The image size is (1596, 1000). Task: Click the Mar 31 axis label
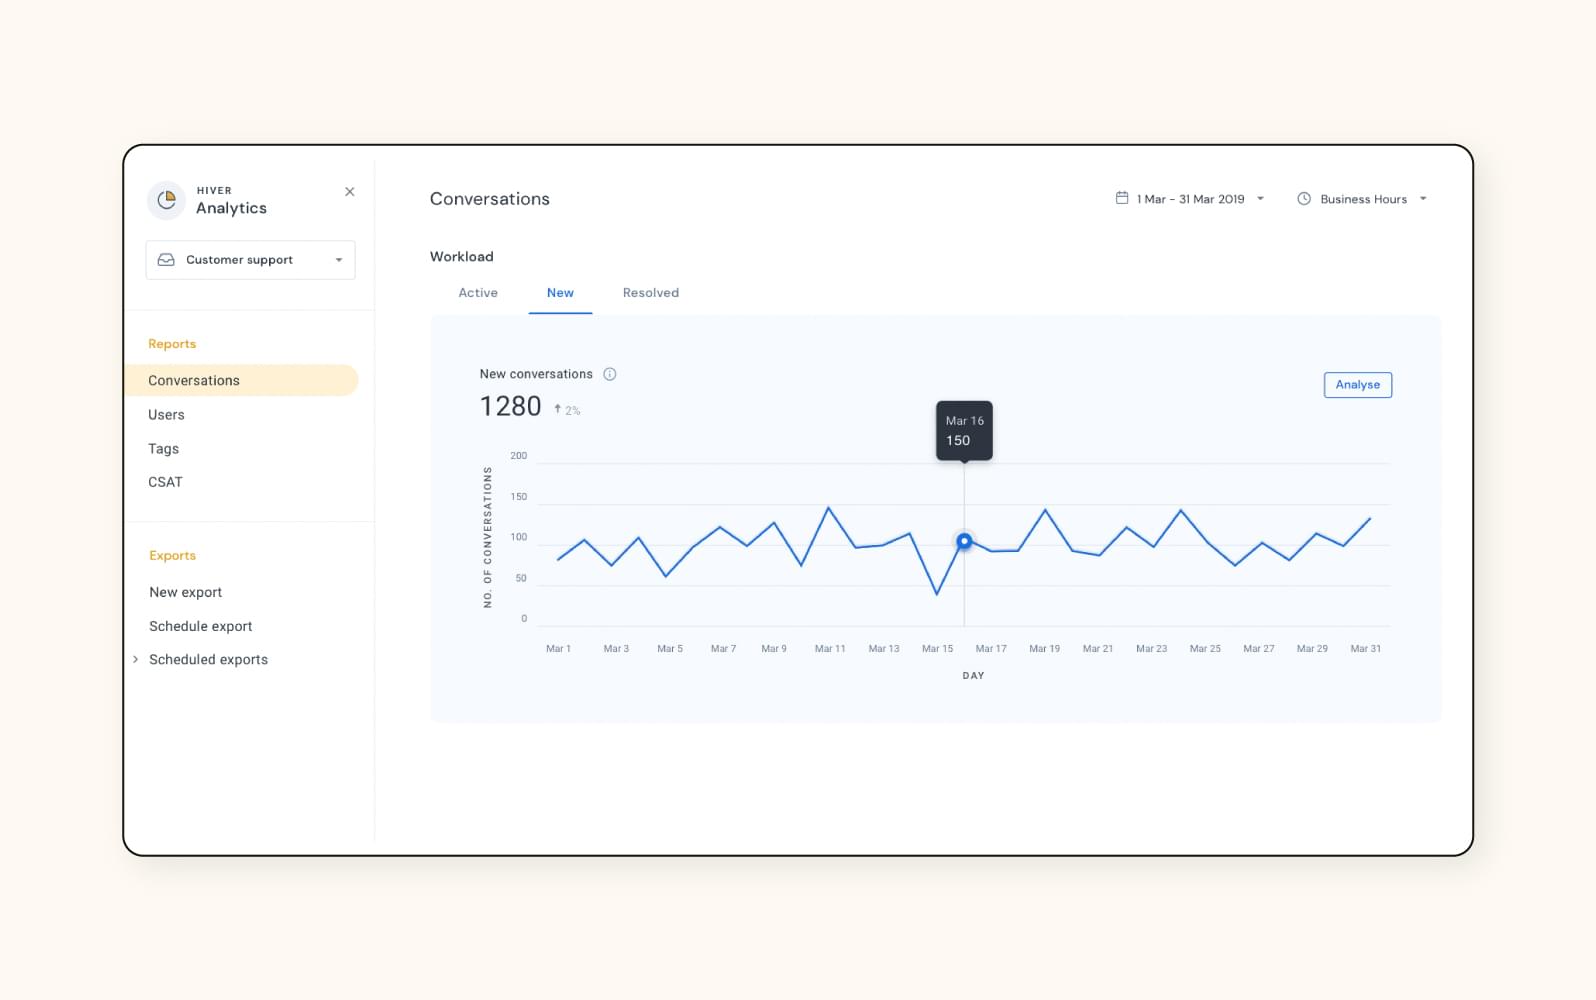pos(1365,649)
